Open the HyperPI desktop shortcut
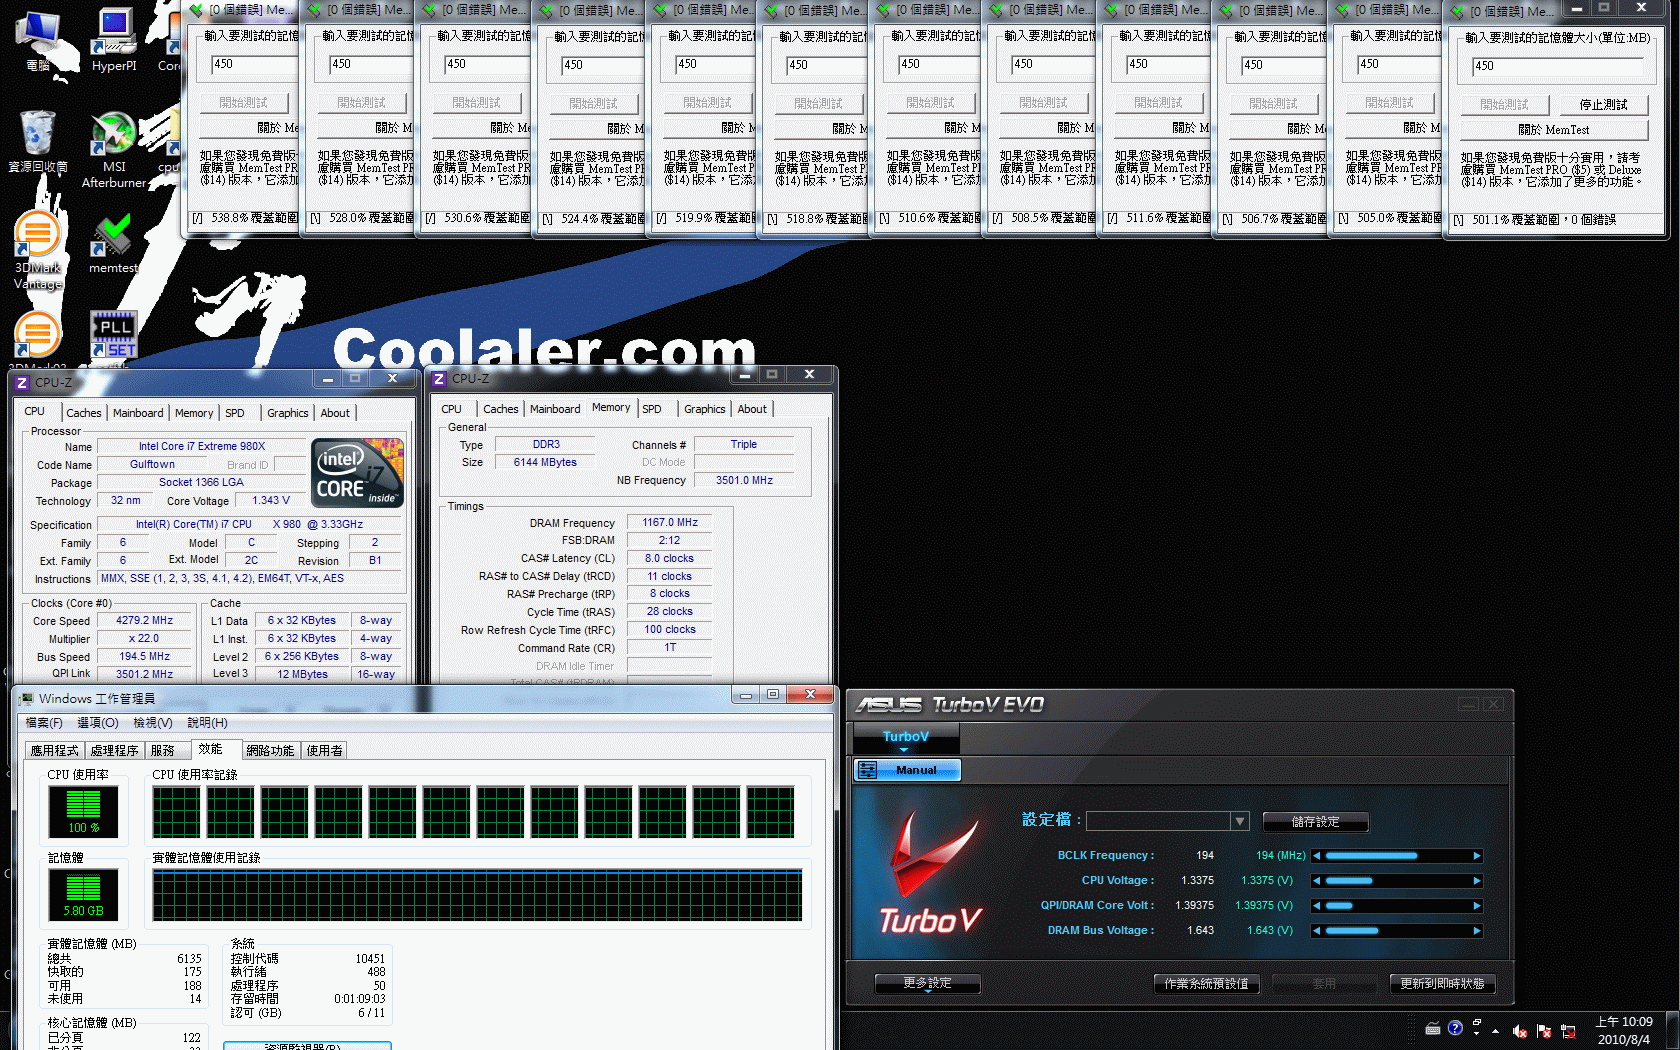1680x1050 pixels. pyautogui.click(x=114, y=40)
